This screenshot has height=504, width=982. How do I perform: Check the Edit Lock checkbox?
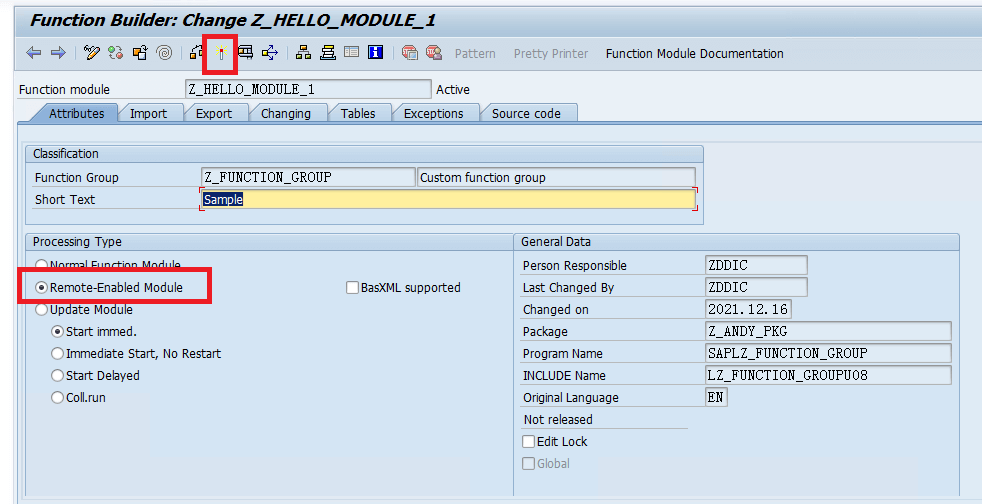(x=529, y=442)
